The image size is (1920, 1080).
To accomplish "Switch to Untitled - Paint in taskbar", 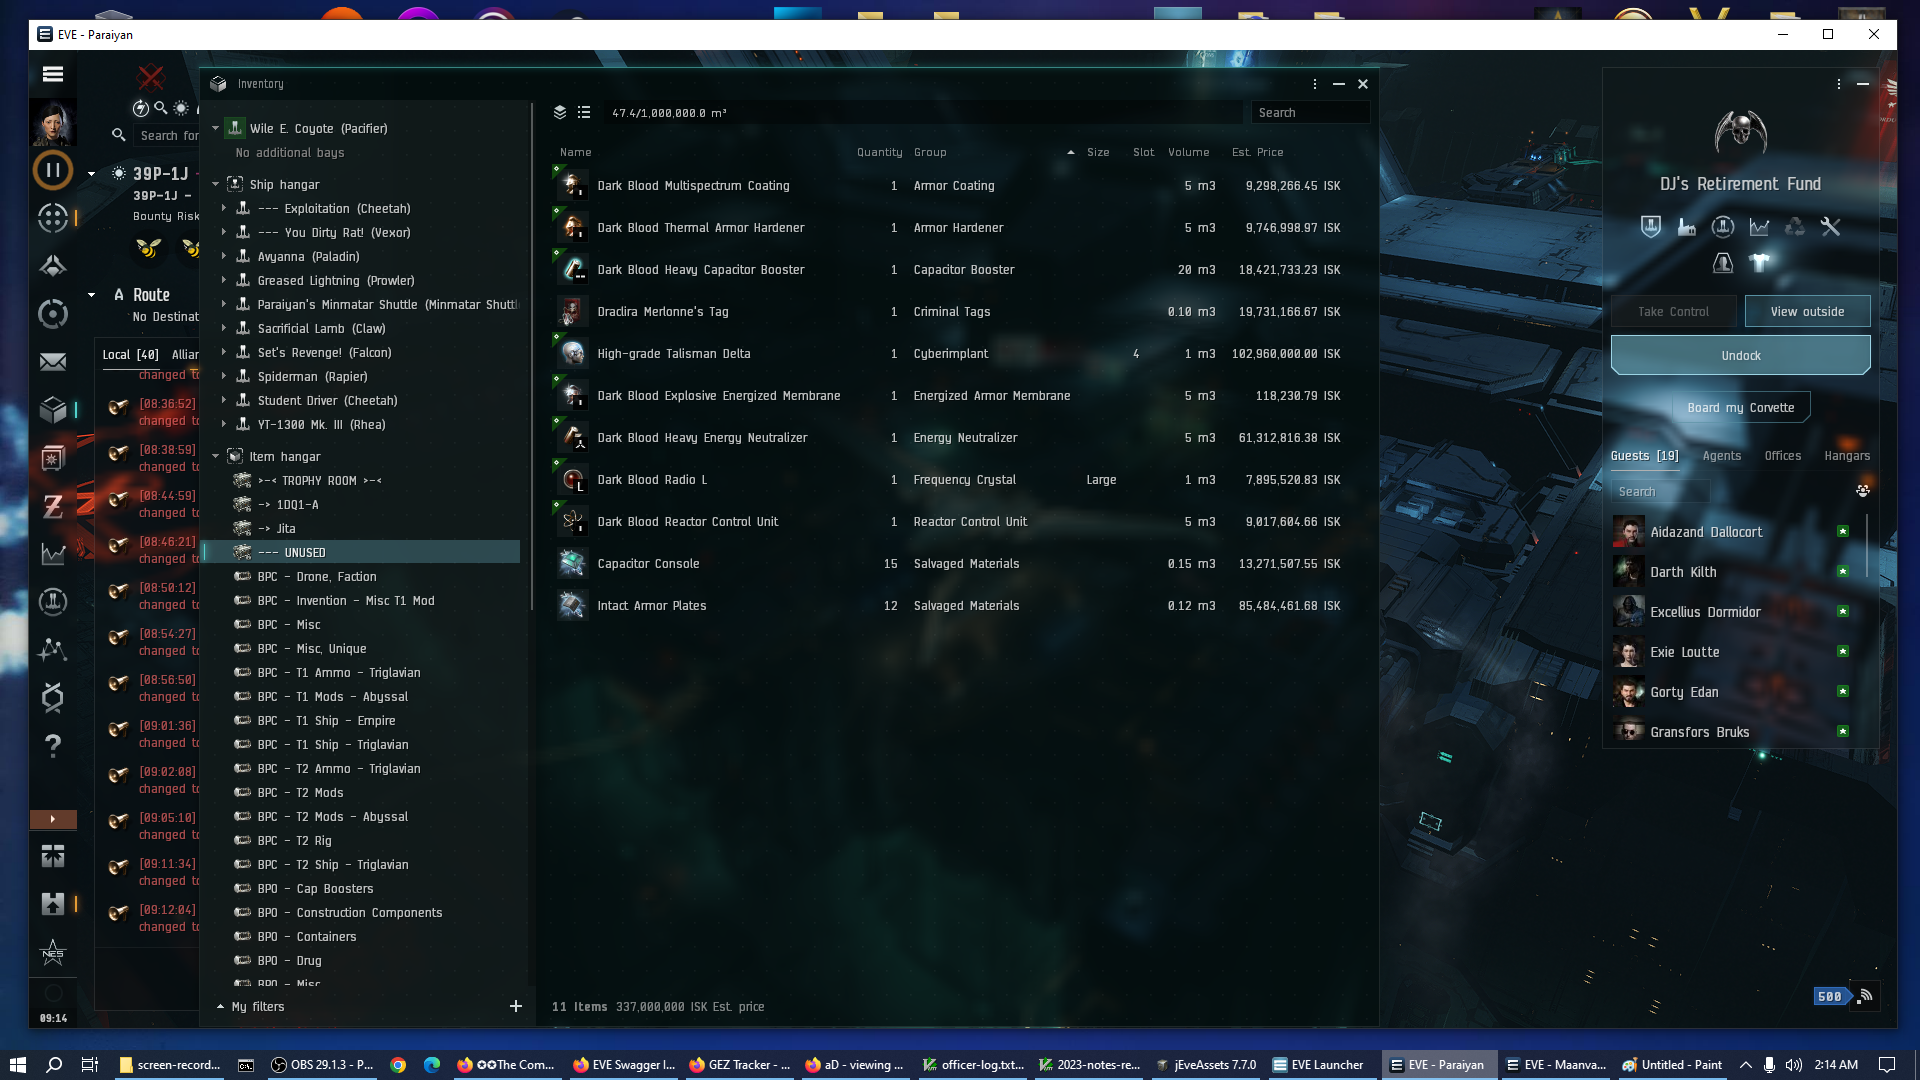I will [1672, 1065].
